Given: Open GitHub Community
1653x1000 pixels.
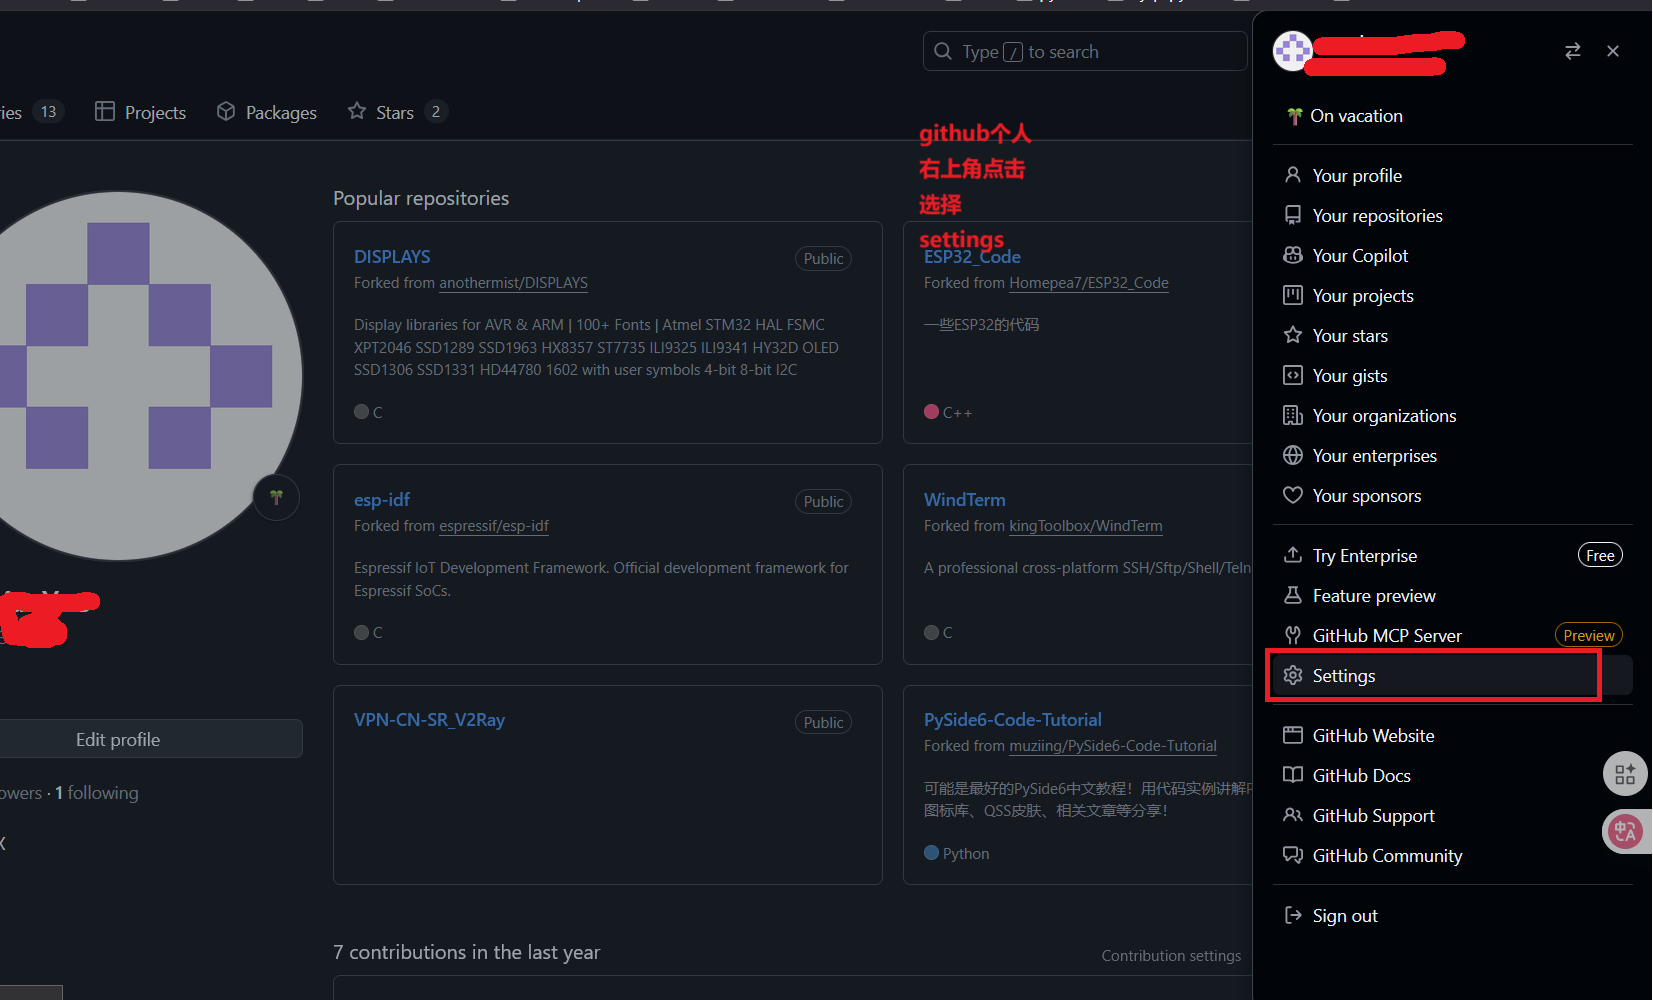Looking at the screenshot, I should [x=1452, y=856].
